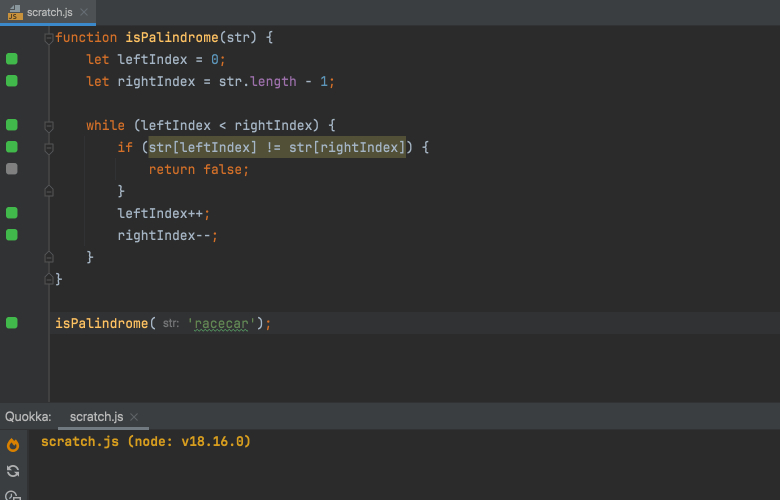Click the while keyword
This screenshot has width=780, height=500.
[x=105, y=125]
